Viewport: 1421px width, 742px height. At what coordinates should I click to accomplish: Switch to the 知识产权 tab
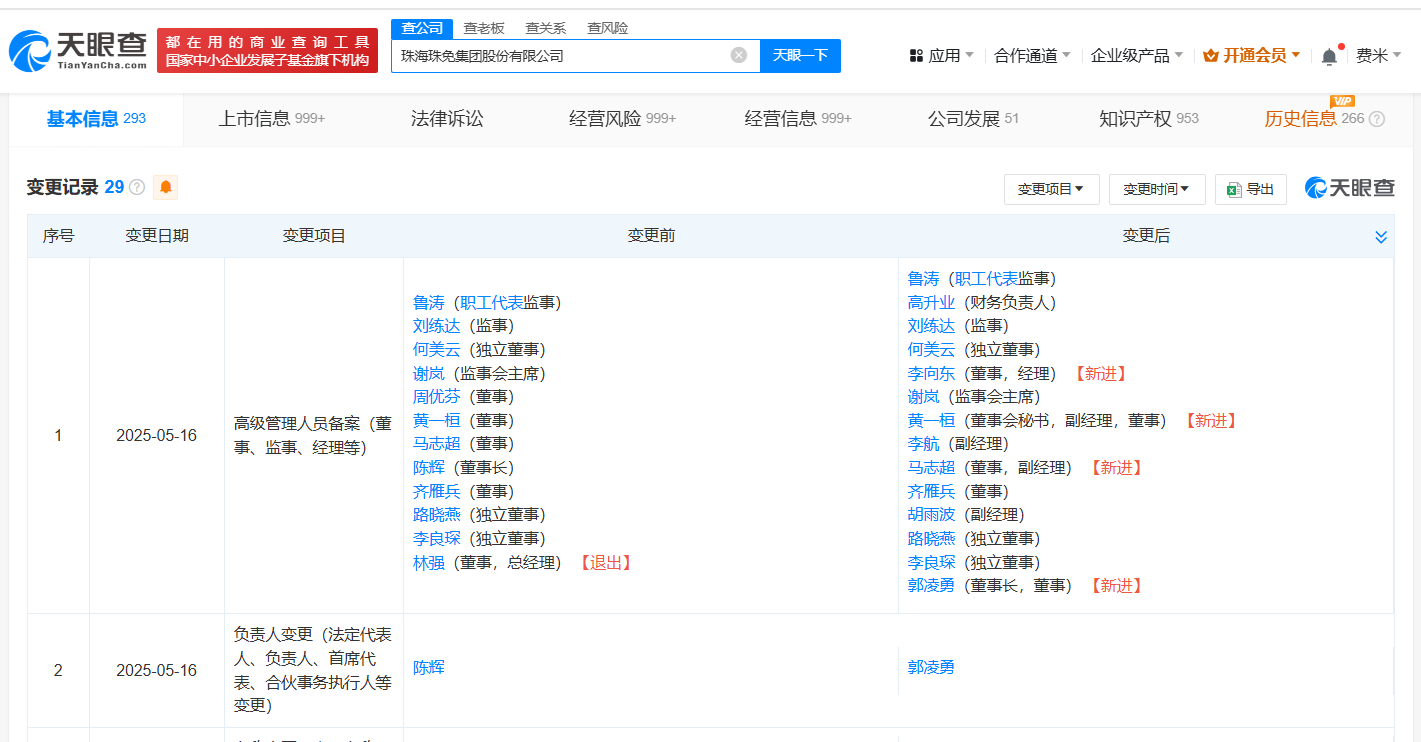[1149, 119]
